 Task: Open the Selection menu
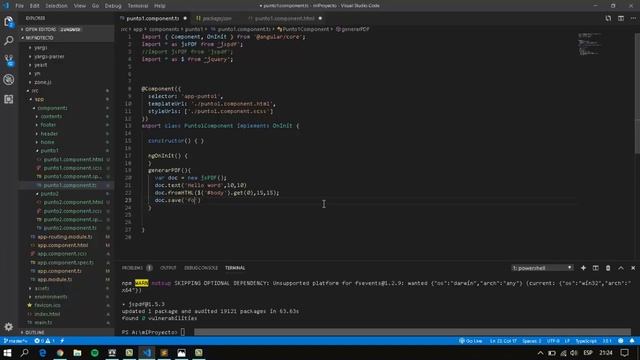pyautogui.click(x=56, y=6)
